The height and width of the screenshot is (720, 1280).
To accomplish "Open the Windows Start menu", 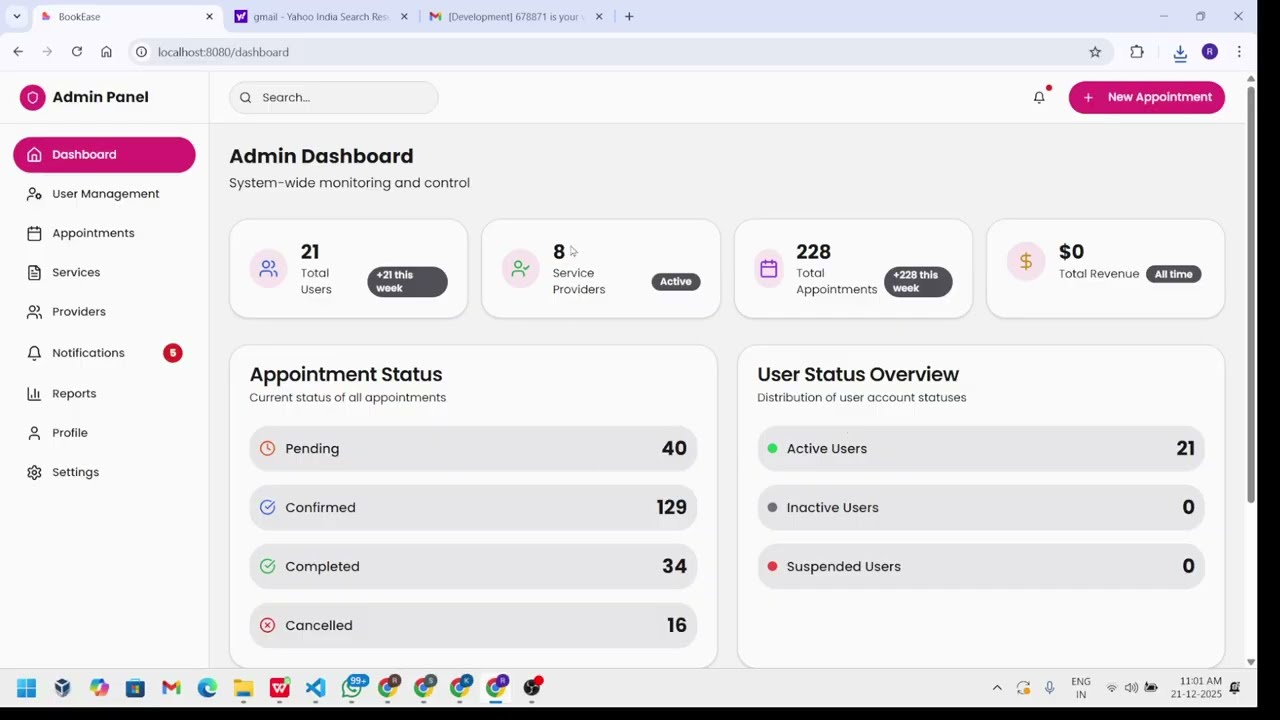I will [x=27, y=688].
